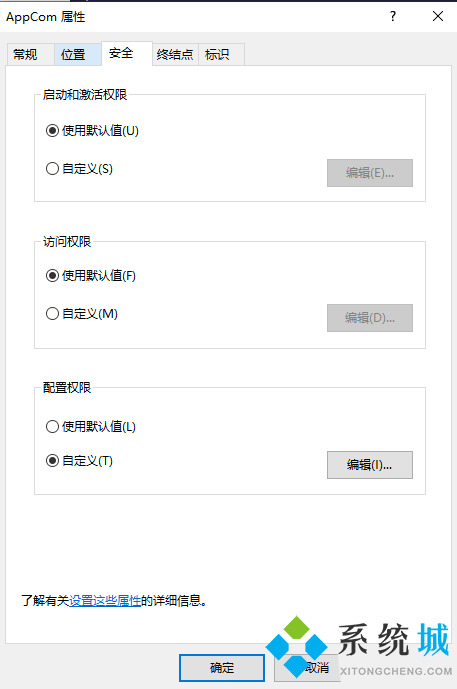This screenshot has height=689, width=457.
Task: Go to the 终结点 tab
Action: click(175, 54)
